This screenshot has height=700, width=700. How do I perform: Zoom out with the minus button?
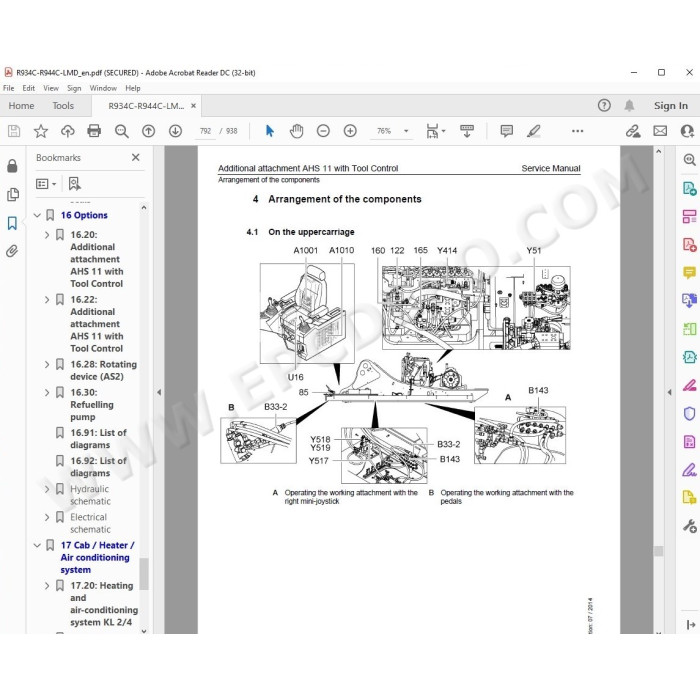(x=323, y=131)
